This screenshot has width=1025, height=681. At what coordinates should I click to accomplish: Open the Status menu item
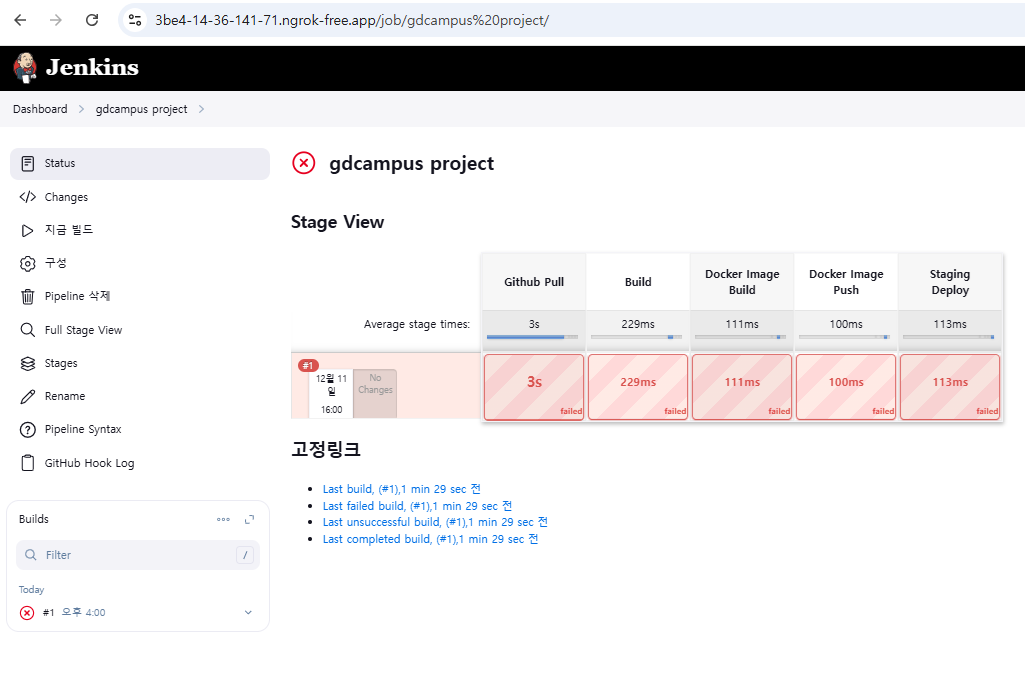click(140, 163)
